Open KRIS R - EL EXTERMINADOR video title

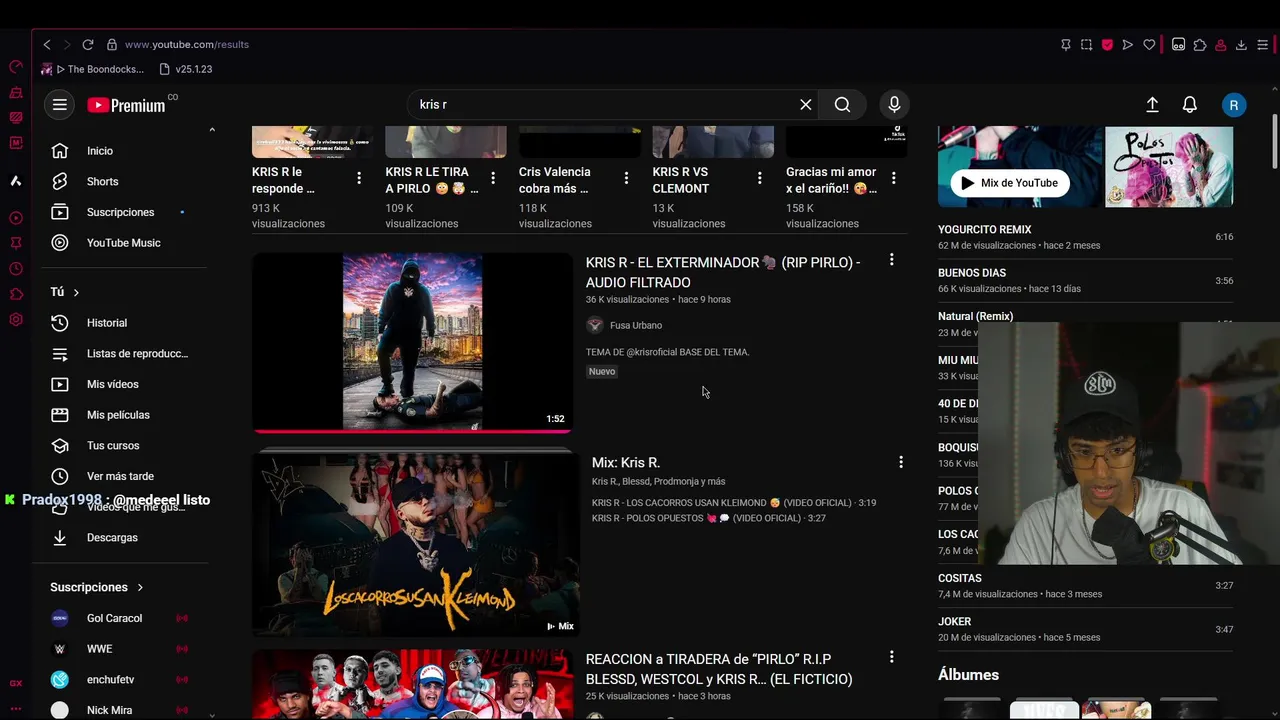[x=723, y=272]
